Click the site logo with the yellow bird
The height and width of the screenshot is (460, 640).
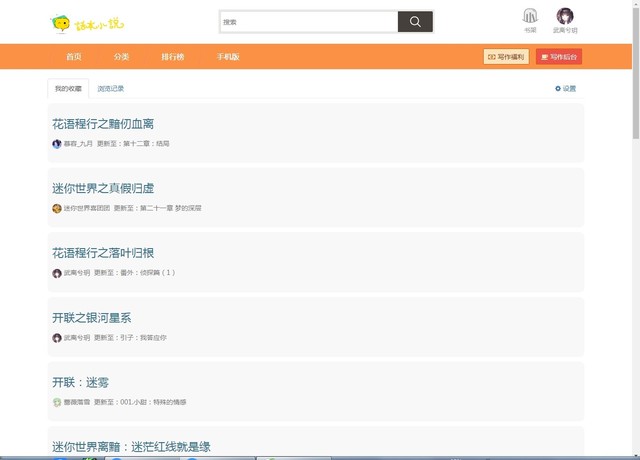[x=79, y=22]
